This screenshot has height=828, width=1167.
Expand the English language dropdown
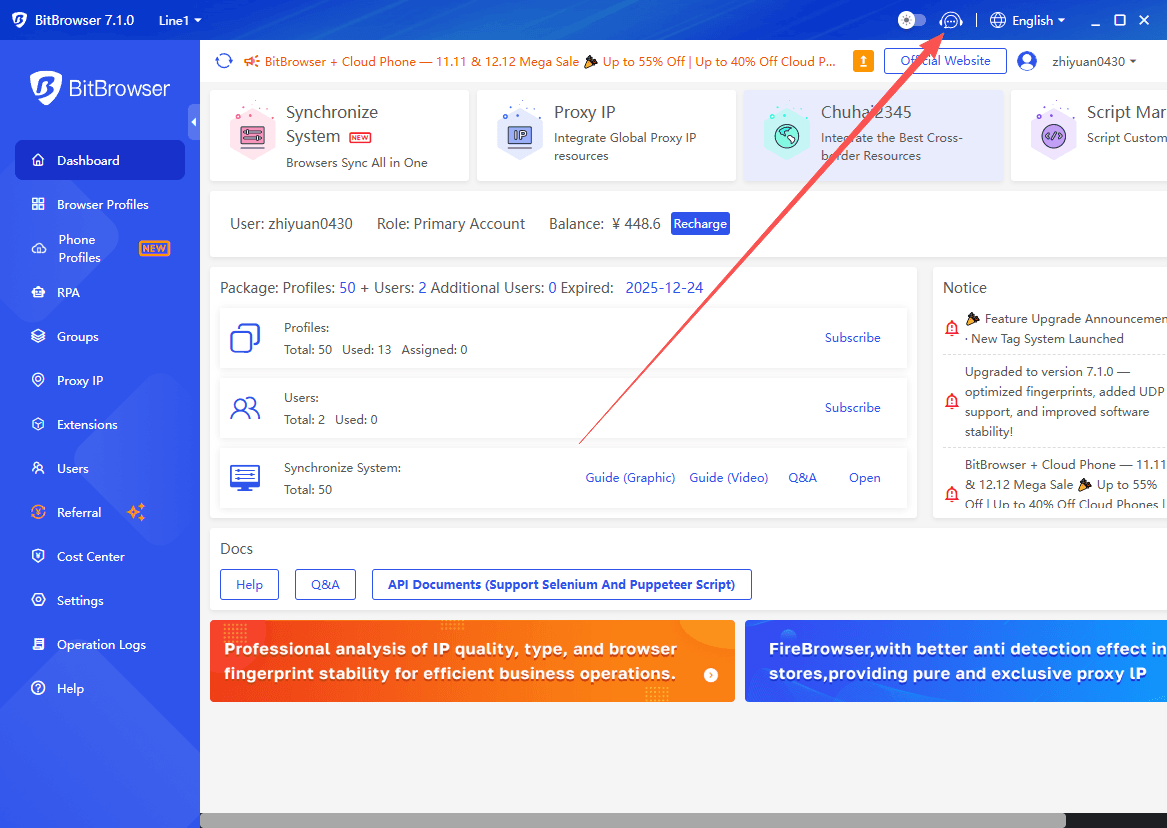coord(1027,20)
